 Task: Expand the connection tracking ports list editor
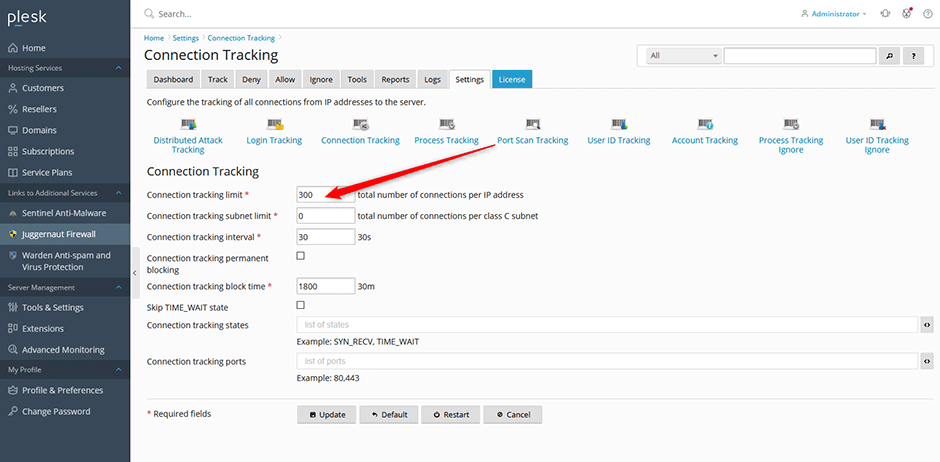927,361
